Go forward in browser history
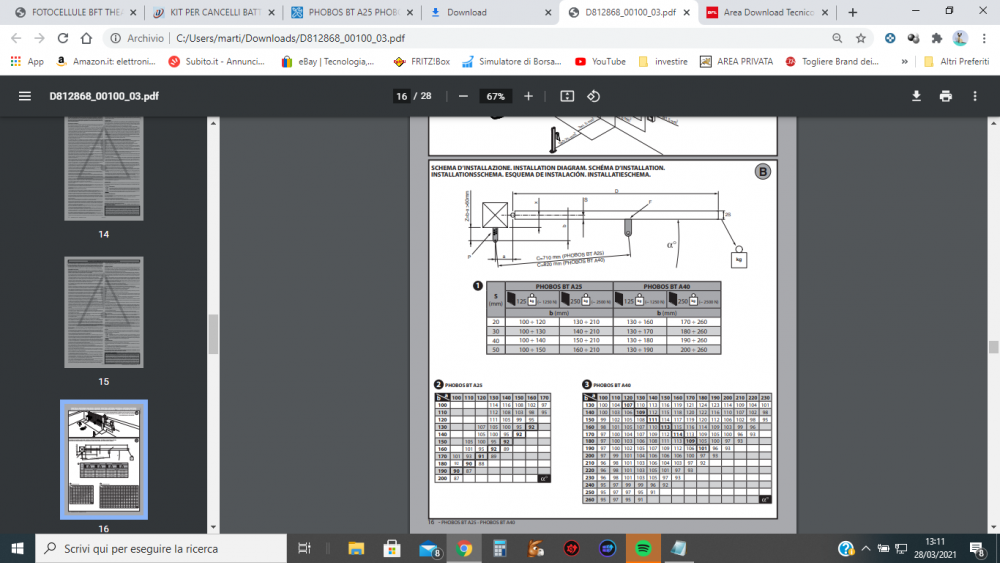Screen dimensions: 1000x563 click(40, 38)
